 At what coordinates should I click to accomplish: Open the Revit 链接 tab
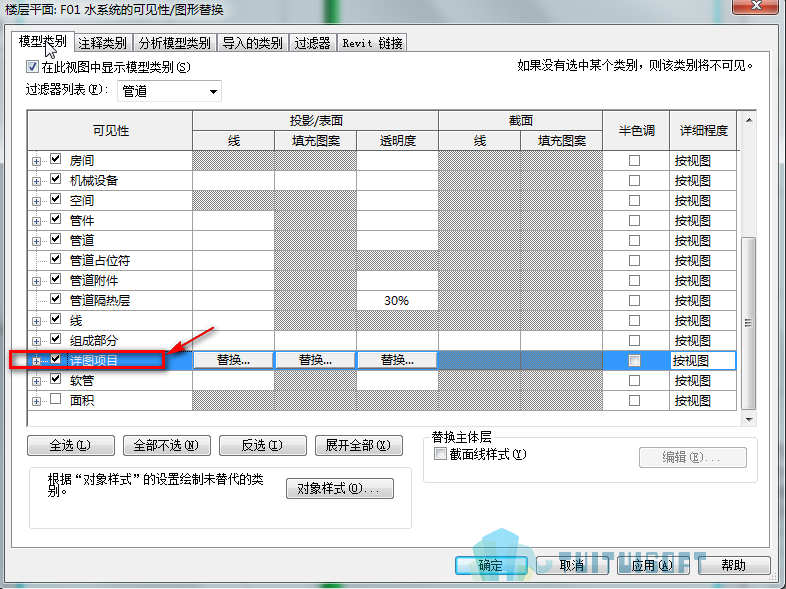coord(372,43)
